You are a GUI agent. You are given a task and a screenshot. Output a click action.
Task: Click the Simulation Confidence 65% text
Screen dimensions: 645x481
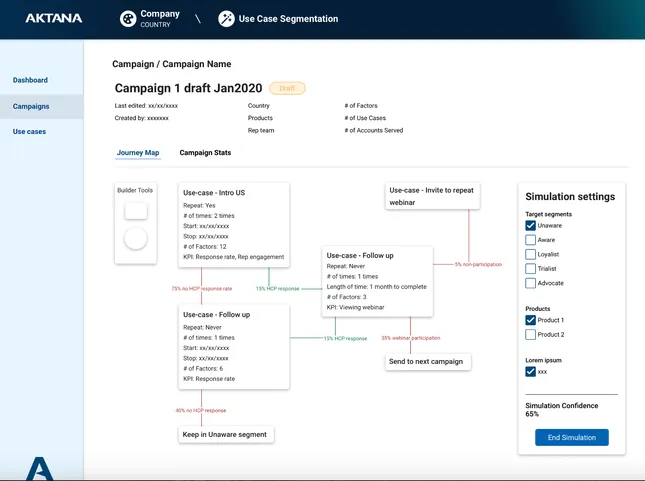(561, 410)
